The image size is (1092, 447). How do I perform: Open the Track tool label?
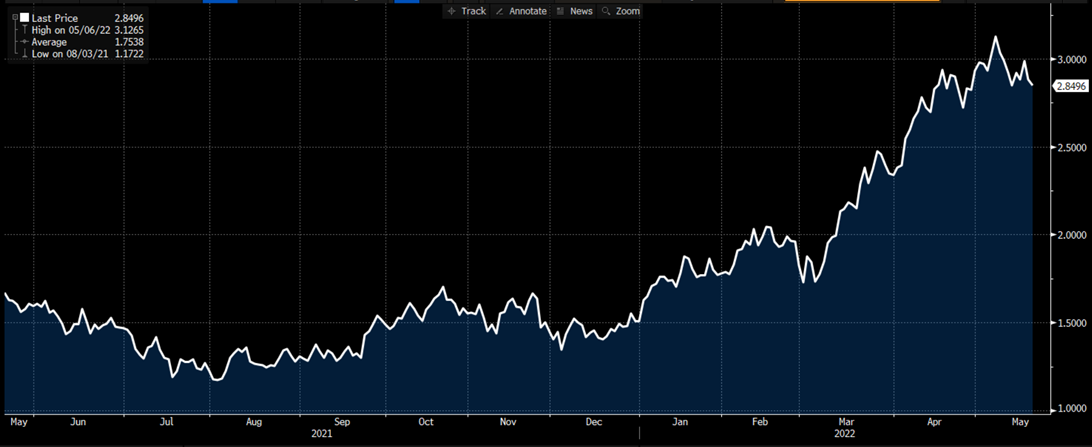coord(473,11)
